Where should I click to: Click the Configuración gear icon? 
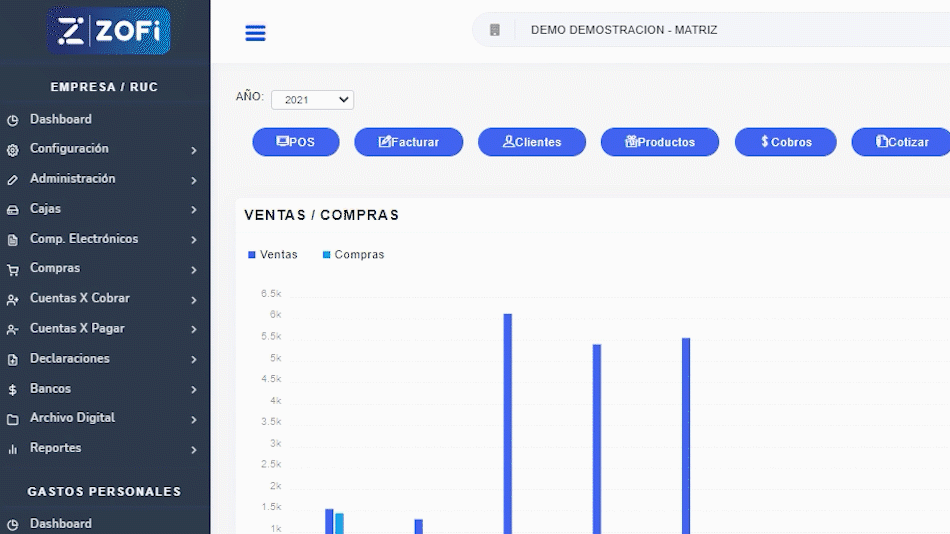(12, 150)
